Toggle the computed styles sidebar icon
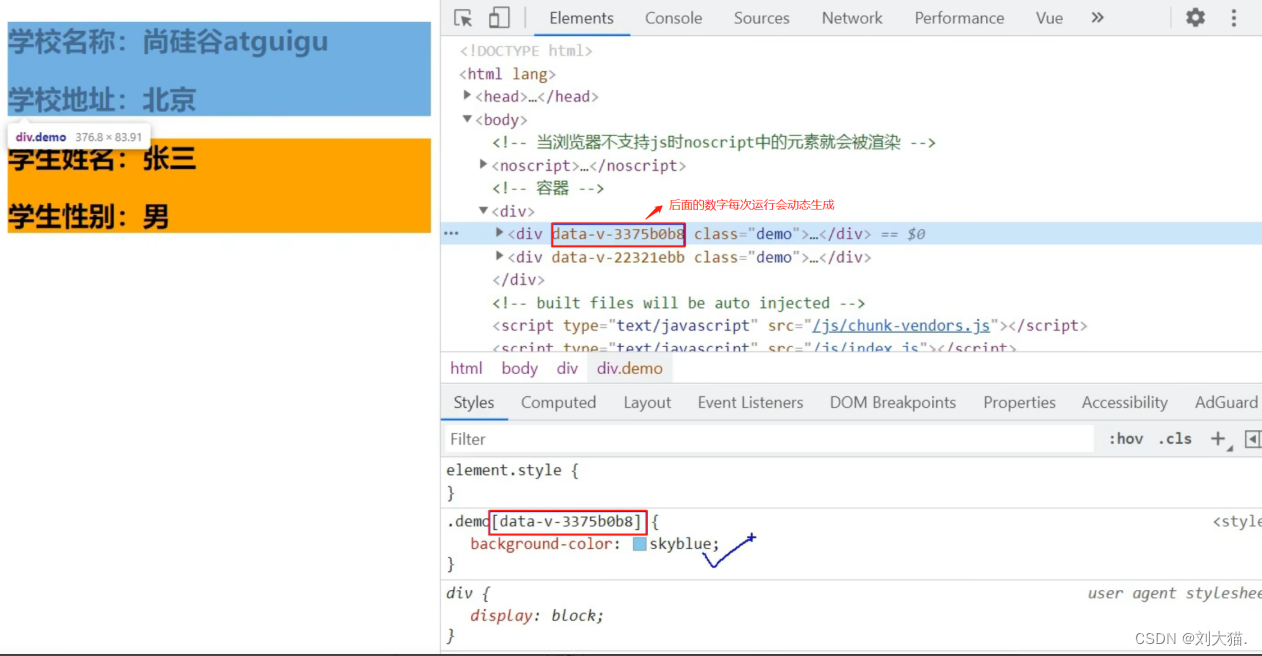Screen dimensions: 1262x656 click(1252, 439)
